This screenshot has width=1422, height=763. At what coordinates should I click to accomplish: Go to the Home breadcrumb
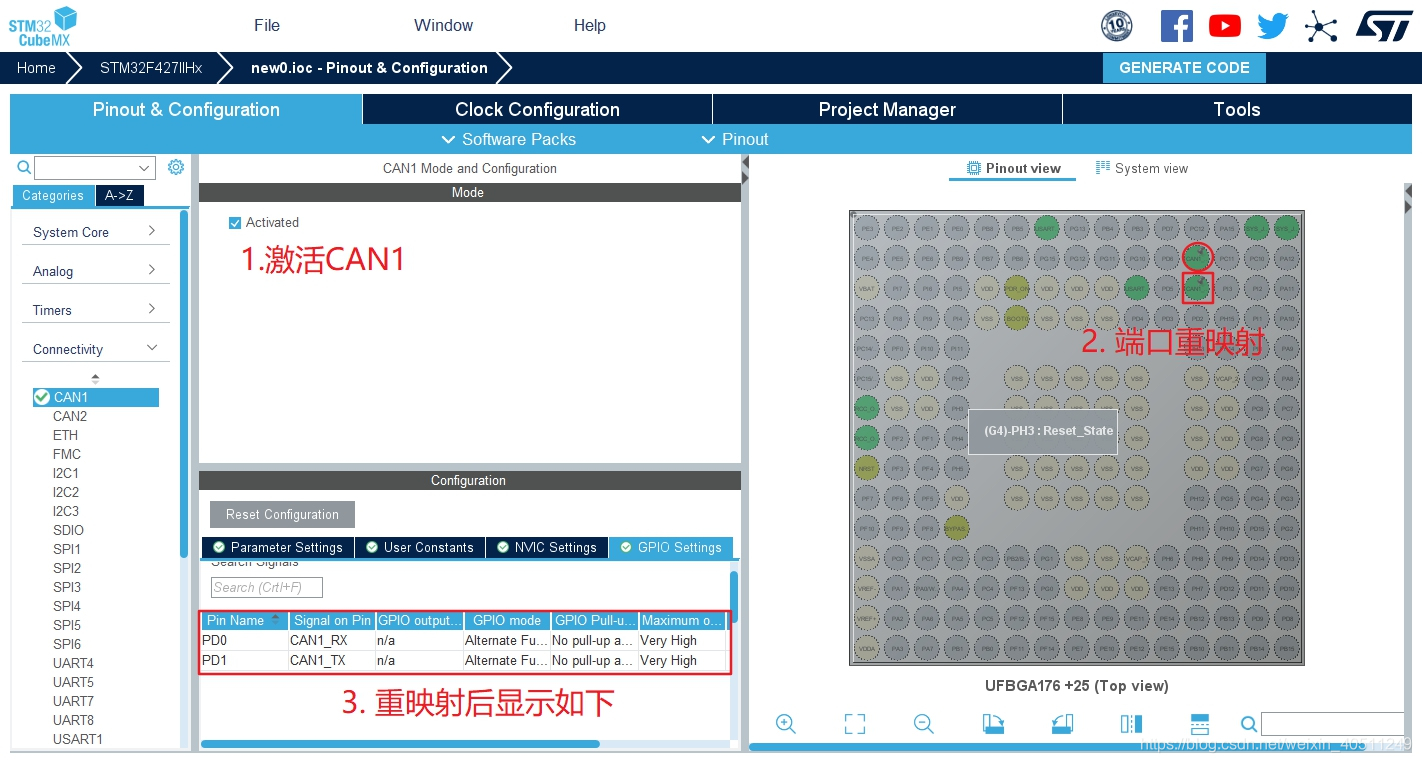[x=36, y=68]
